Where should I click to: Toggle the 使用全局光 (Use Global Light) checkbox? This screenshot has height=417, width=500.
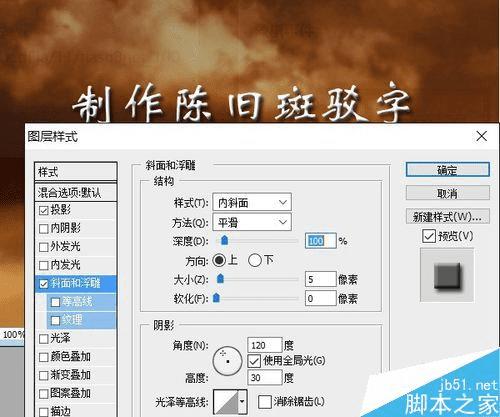point(254,361)
